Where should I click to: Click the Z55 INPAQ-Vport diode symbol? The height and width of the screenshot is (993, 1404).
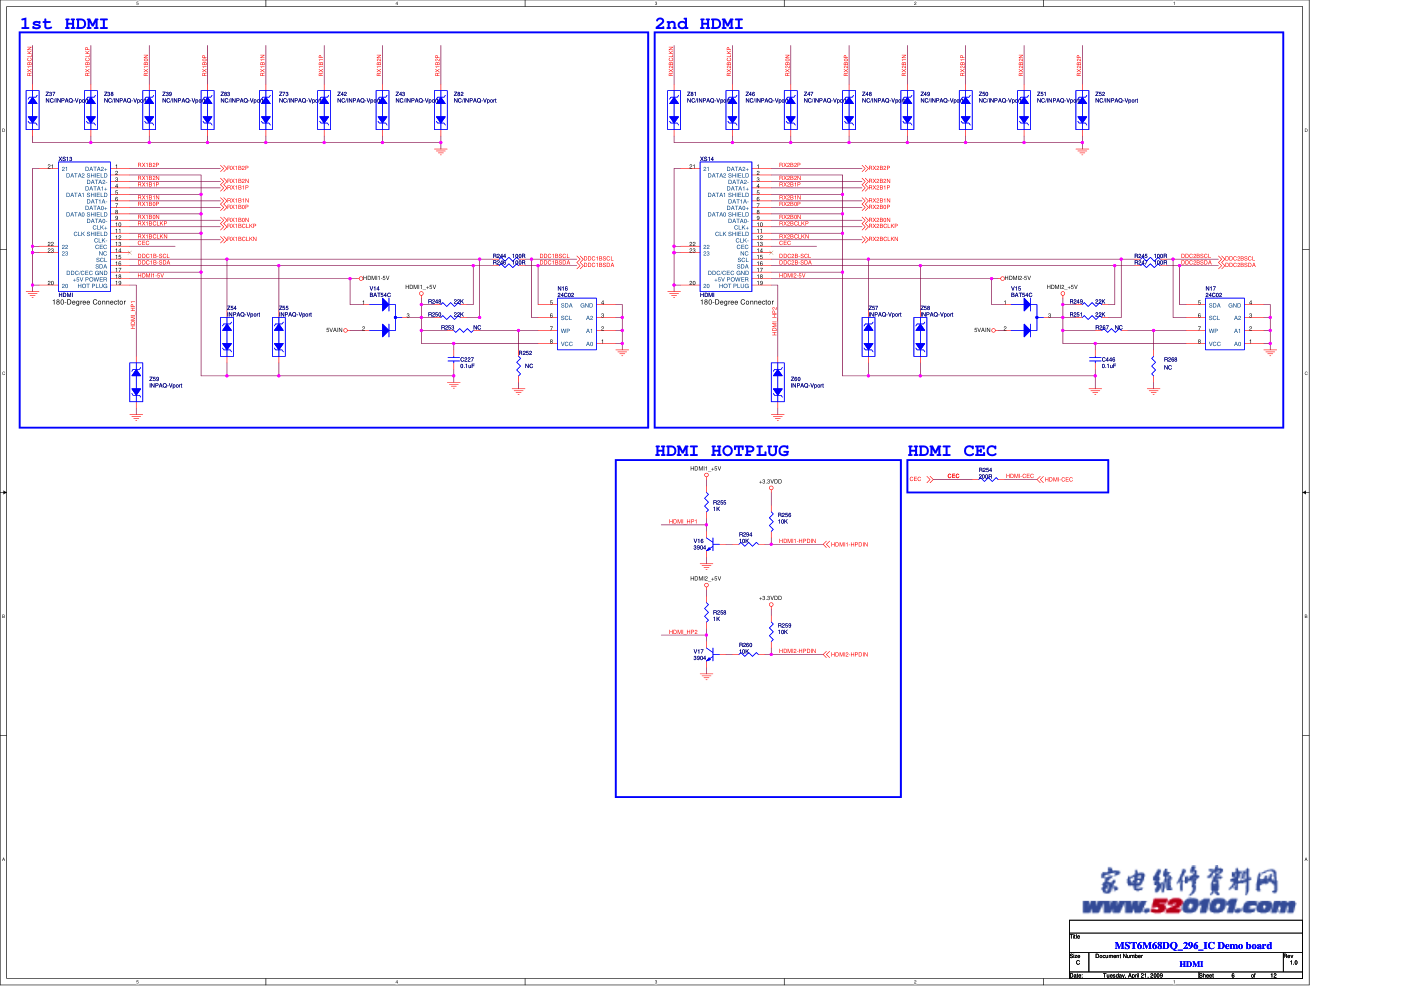click(x=279, y=337)
